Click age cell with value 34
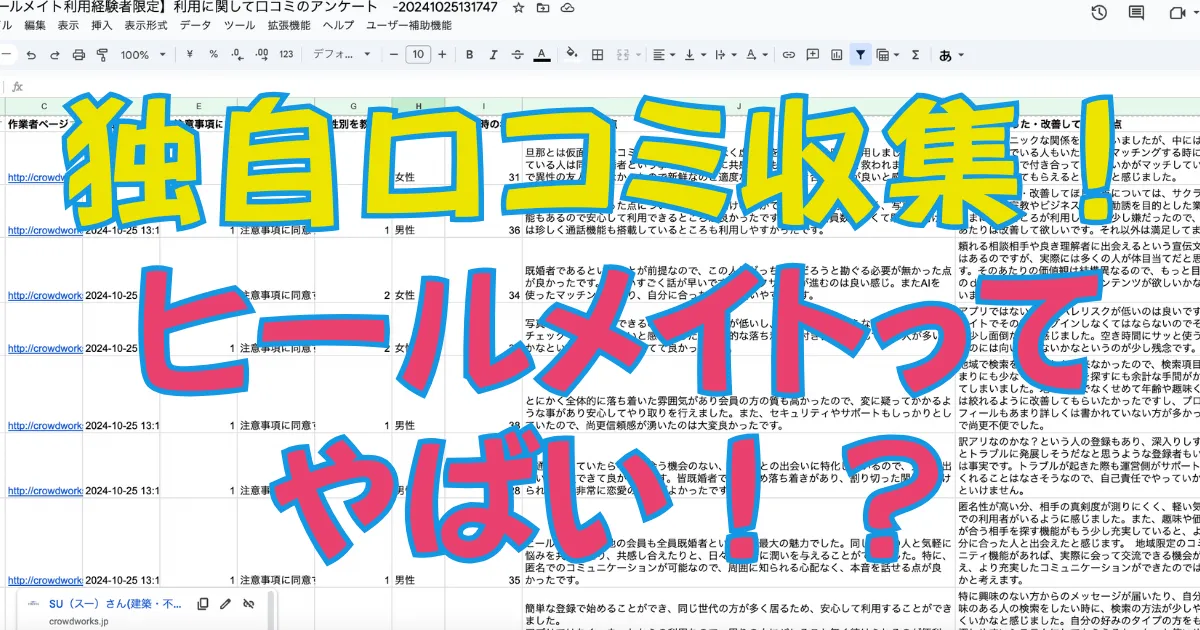This screenshot has height=630, width=1200. click(x=513, y=295)
